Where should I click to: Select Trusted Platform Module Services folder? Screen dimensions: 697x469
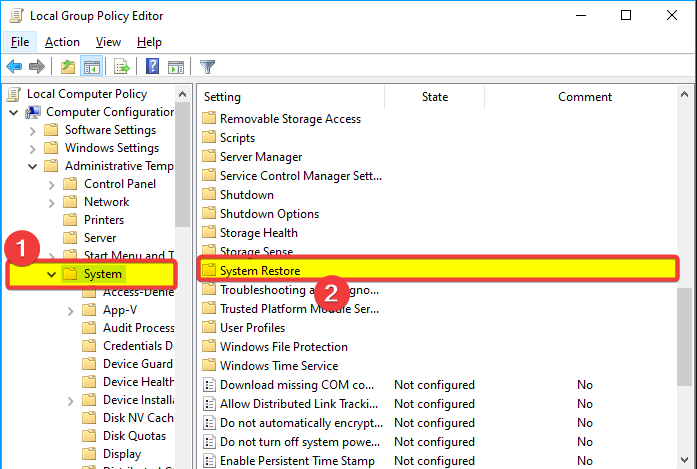pyautogui.click(x=300, y=309)
